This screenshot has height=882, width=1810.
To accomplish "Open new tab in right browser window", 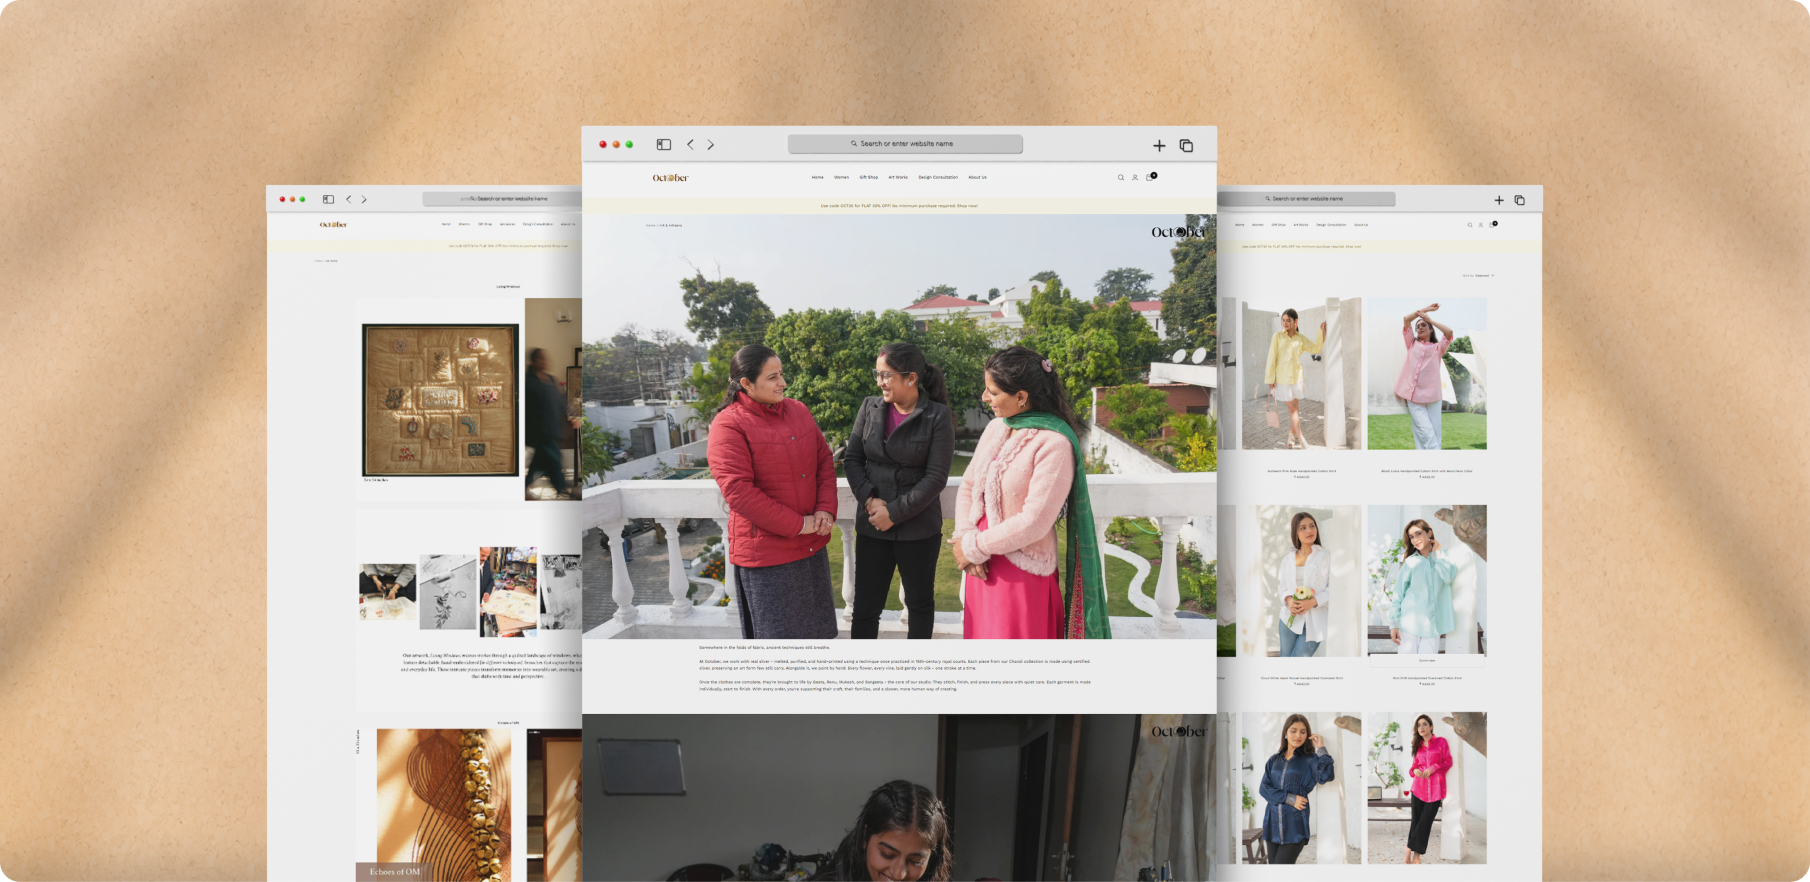I will point(1498,200).
